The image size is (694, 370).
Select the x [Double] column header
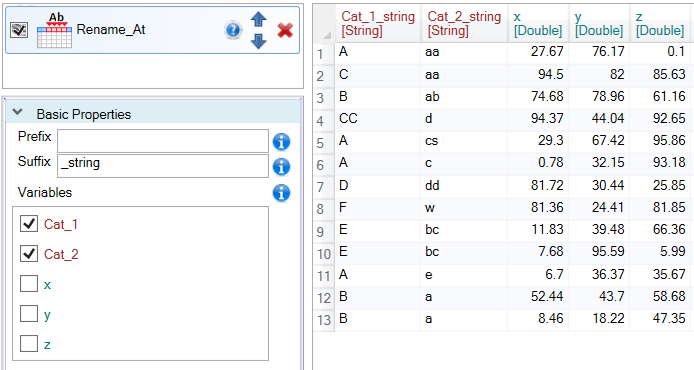click(x=538, y=23)
